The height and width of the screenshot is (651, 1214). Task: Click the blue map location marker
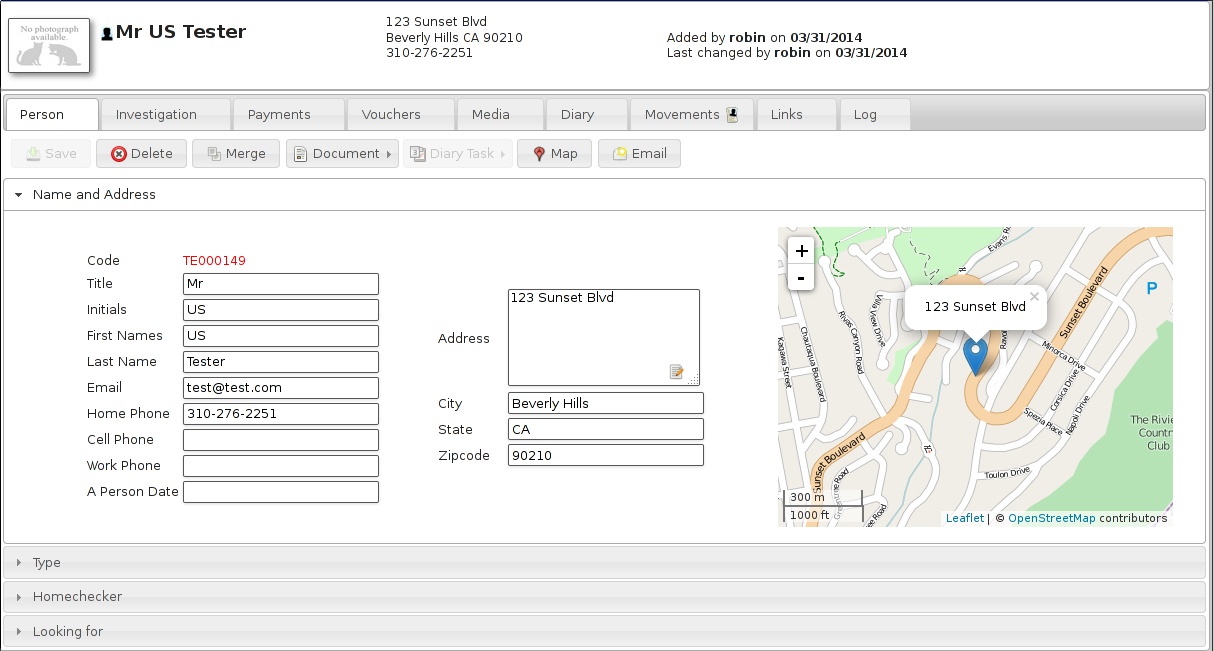[x=975, y=355]
